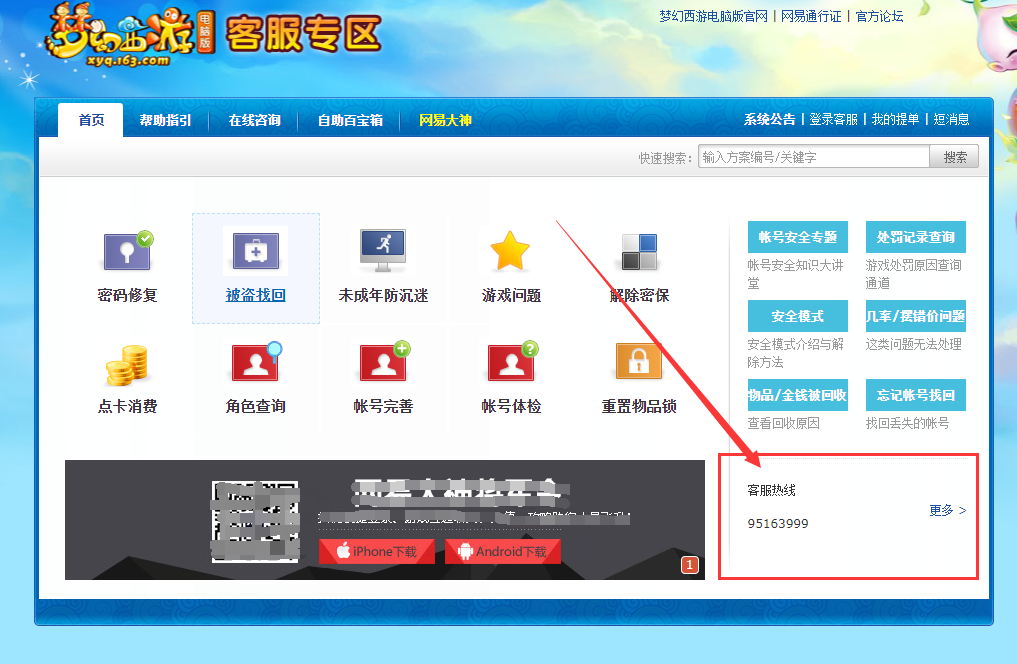Viewport: 1017px width, 664px height.
Task: Click the 帐号体检 question-badge icon
Action: (512, 361)
